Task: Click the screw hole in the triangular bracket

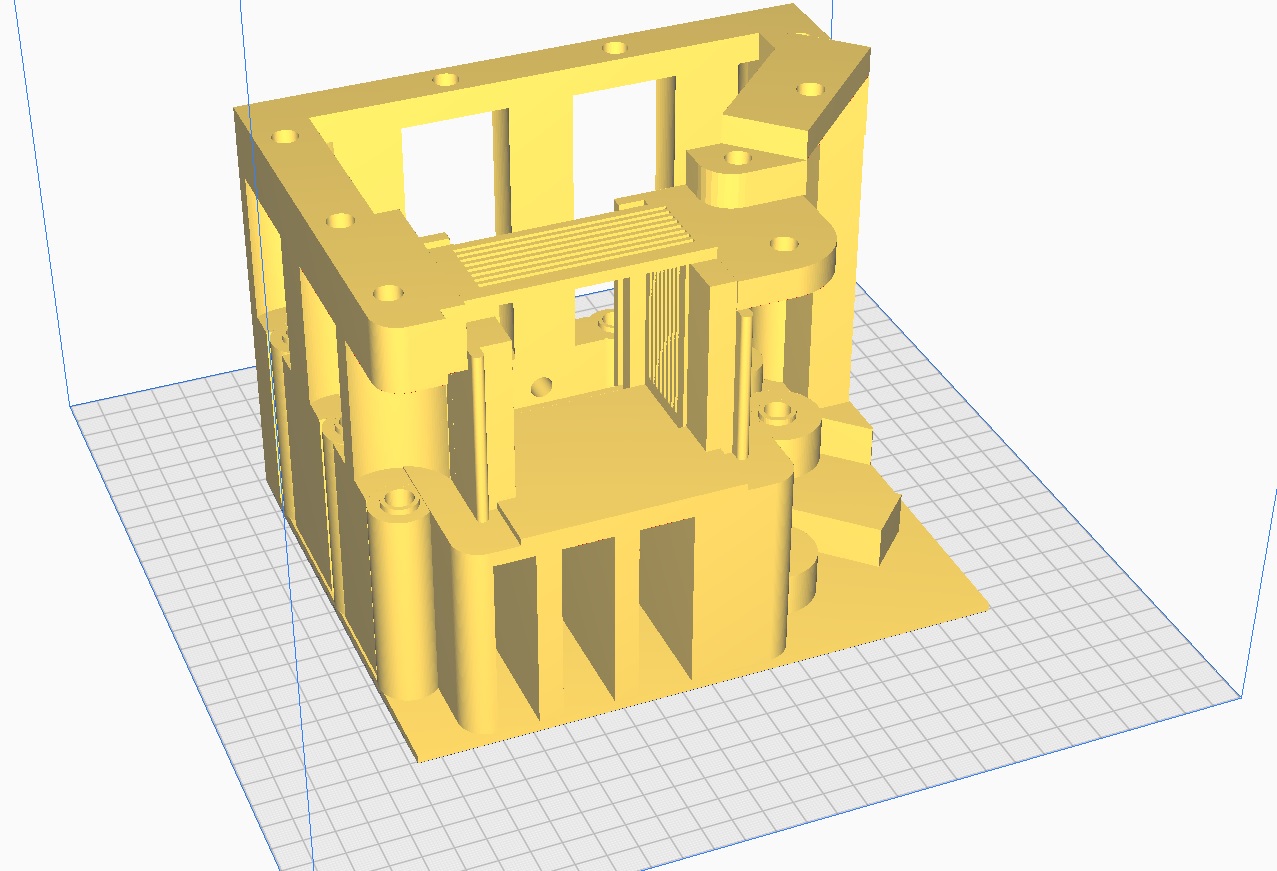Action: pyautogui.click(x=809, y=89)
